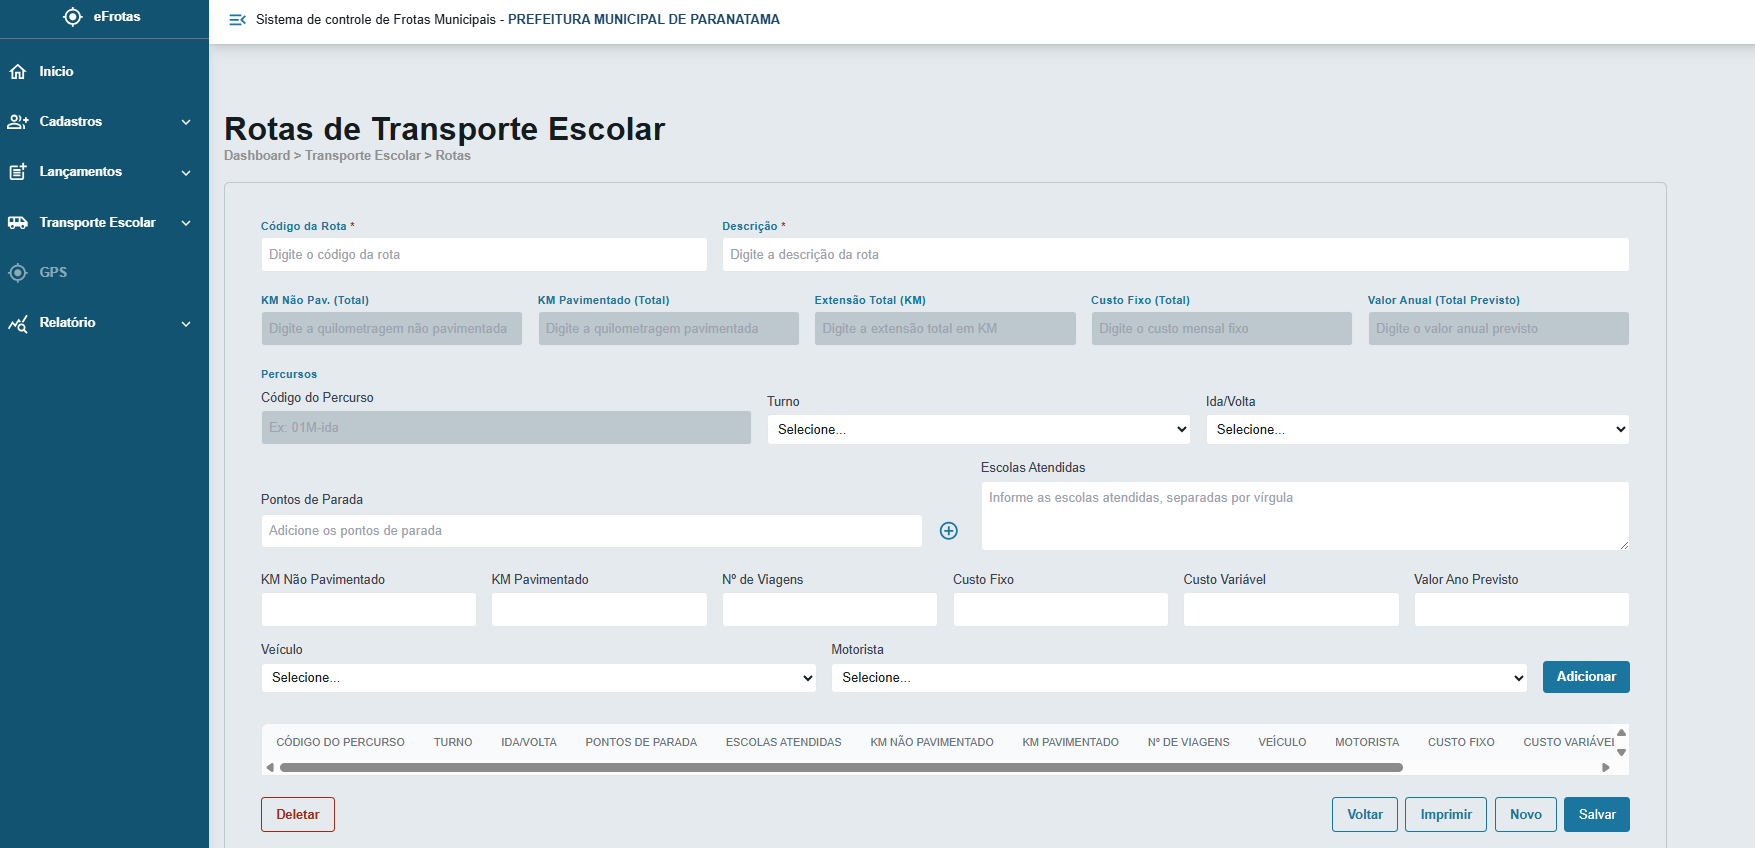This screenshot has height=848, width=1755.
Task: Click the horizontal scrollbar of the percursos table
Action: (840, 768)
